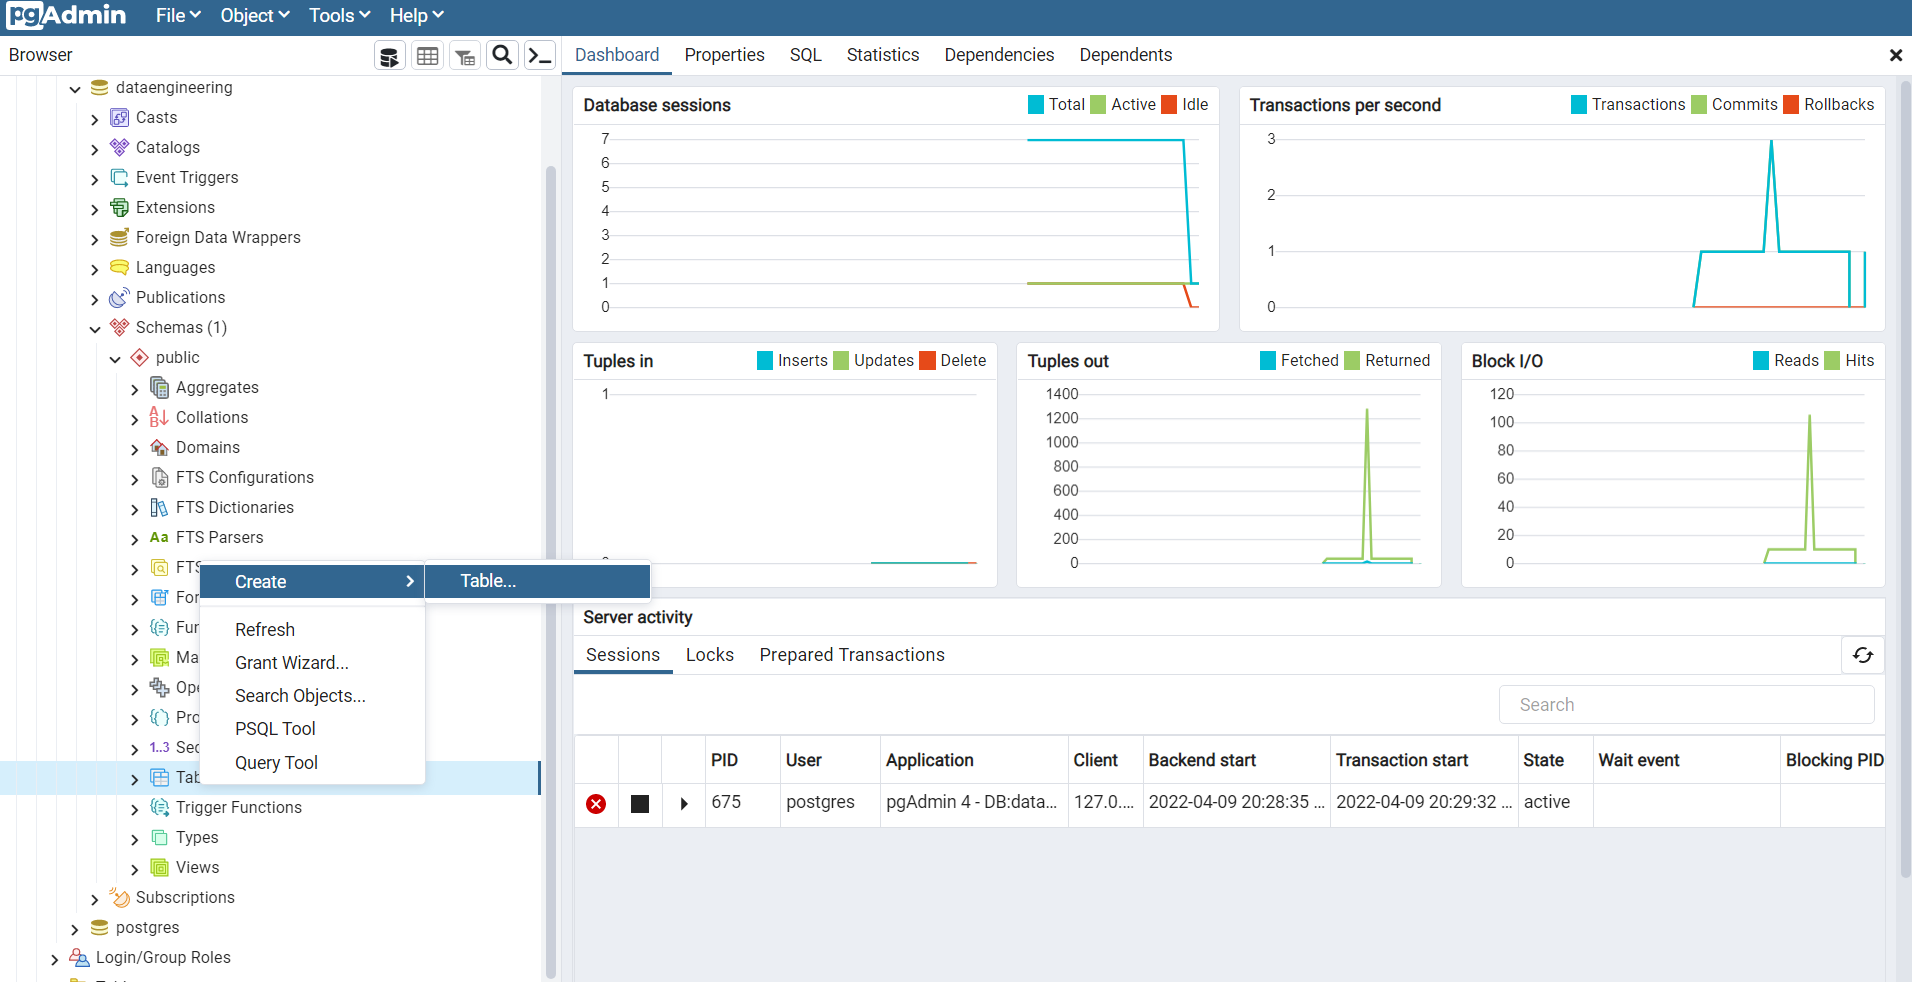Open the Prepared Transactions tab
Image resolution: width=1912 pixels, height=982 pixels.
(851, 655)
